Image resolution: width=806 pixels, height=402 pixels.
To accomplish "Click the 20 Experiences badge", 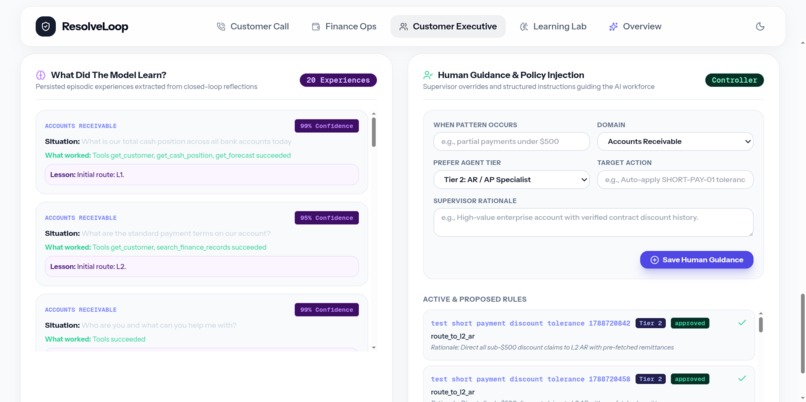I will [338, 80].
